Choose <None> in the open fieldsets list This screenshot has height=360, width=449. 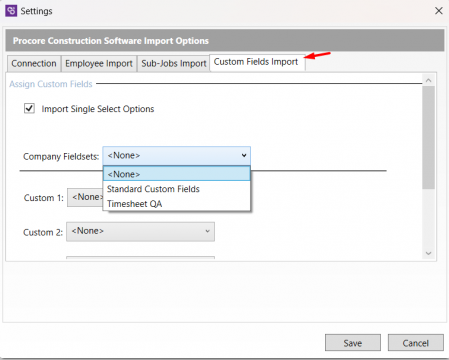177,174
